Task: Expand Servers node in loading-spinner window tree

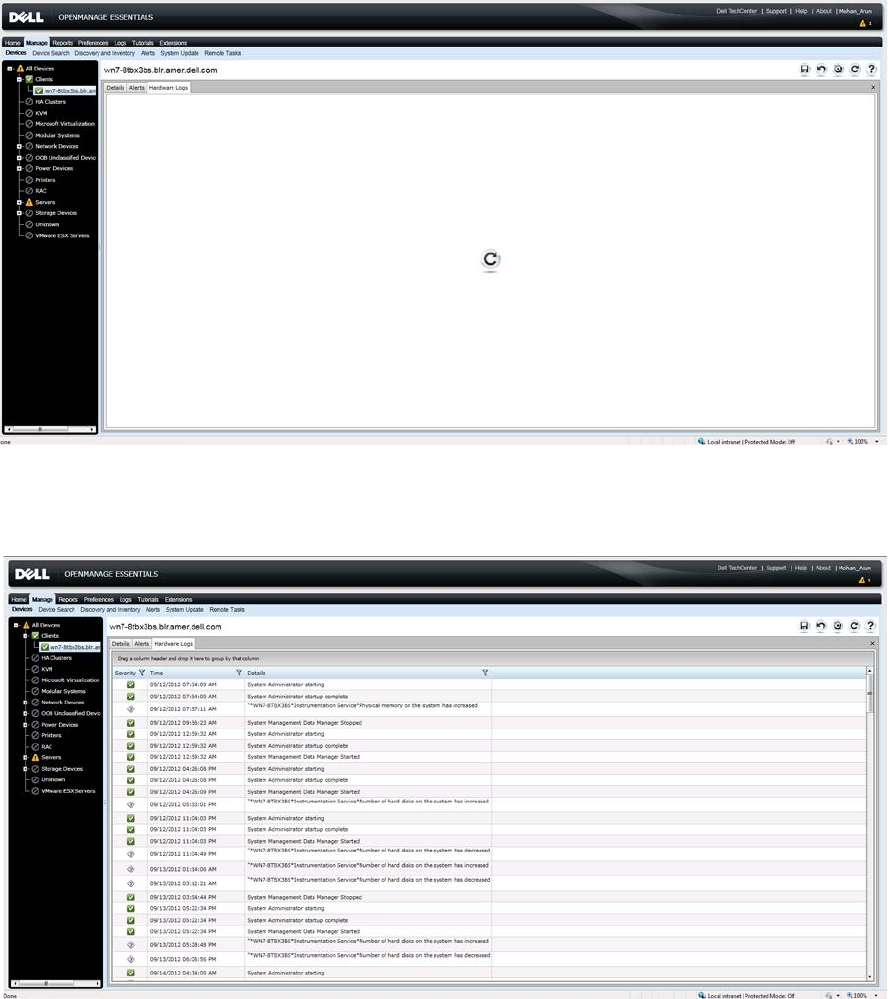Action: (19, 202)
